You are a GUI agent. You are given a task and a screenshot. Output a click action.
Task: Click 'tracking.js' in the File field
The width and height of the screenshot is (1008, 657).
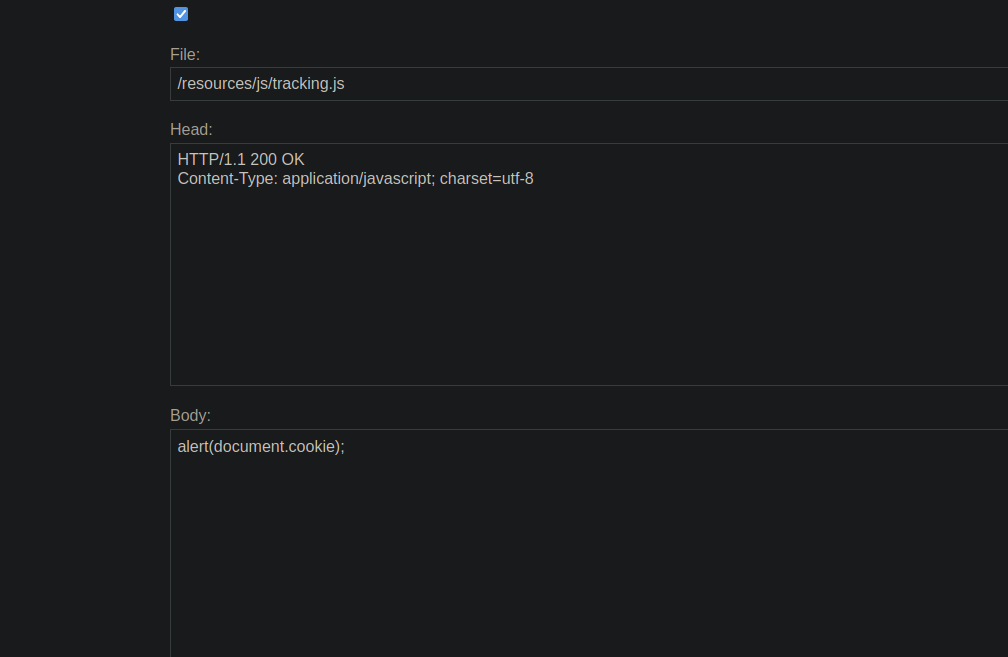click(x=308, y=84)
